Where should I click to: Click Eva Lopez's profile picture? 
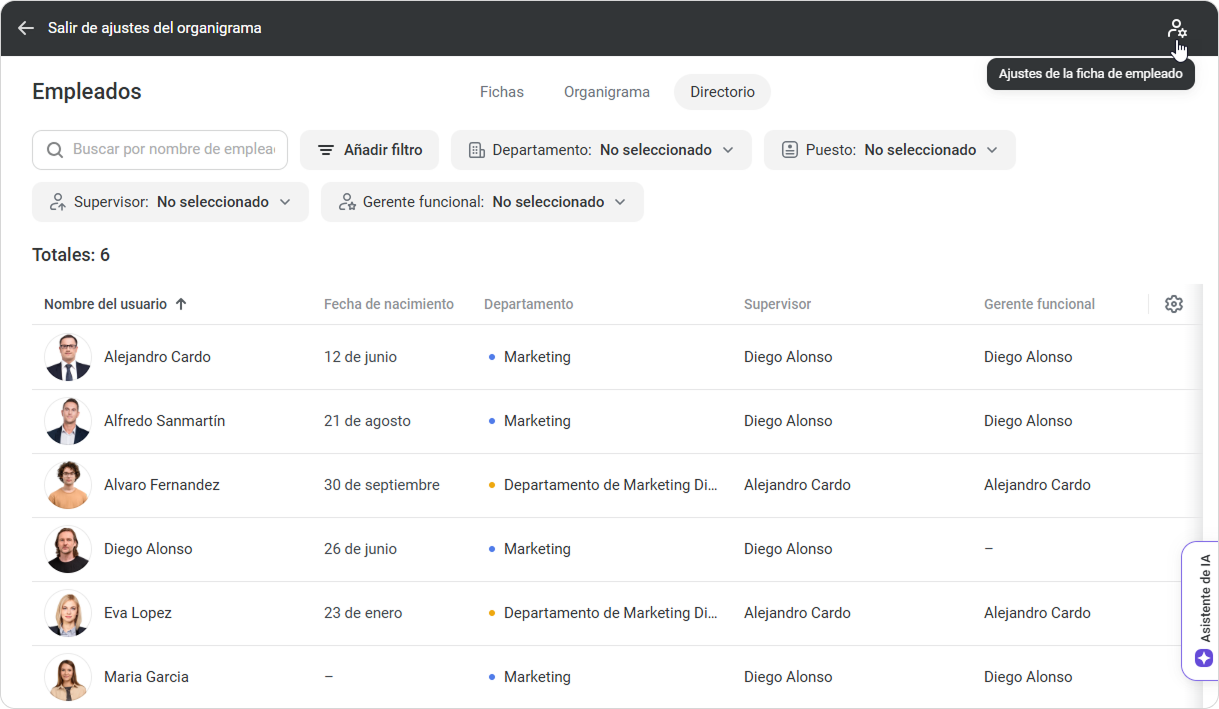click(68, 613)
